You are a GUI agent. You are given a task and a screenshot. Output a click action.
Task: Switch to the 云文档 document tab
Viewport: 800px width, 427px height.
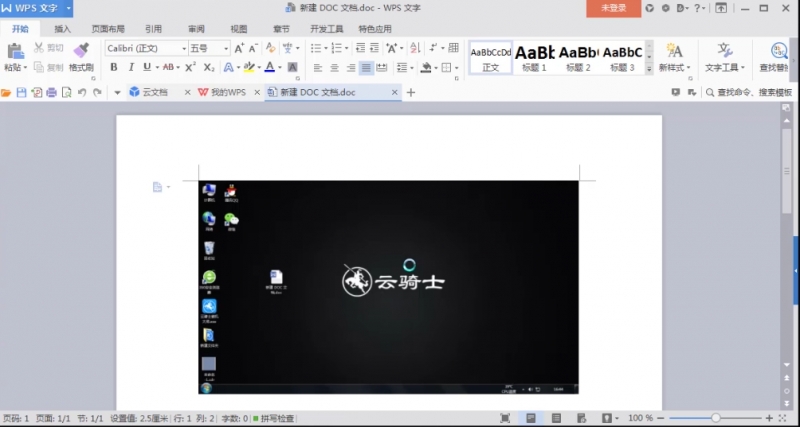point(155,92)
